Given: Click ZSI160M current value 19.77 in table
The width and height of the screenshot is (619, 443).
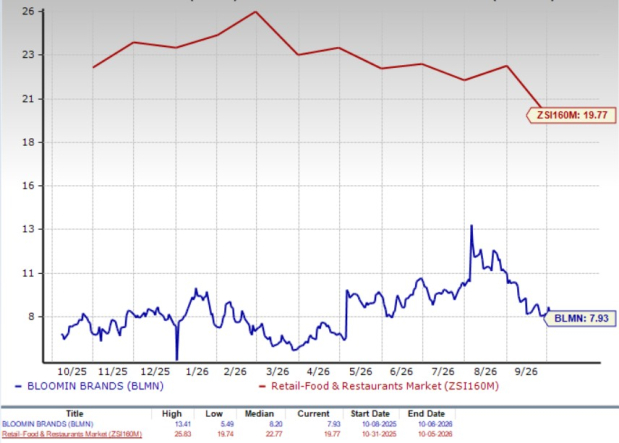Looking at the screenshot, I should pos(332,434).
